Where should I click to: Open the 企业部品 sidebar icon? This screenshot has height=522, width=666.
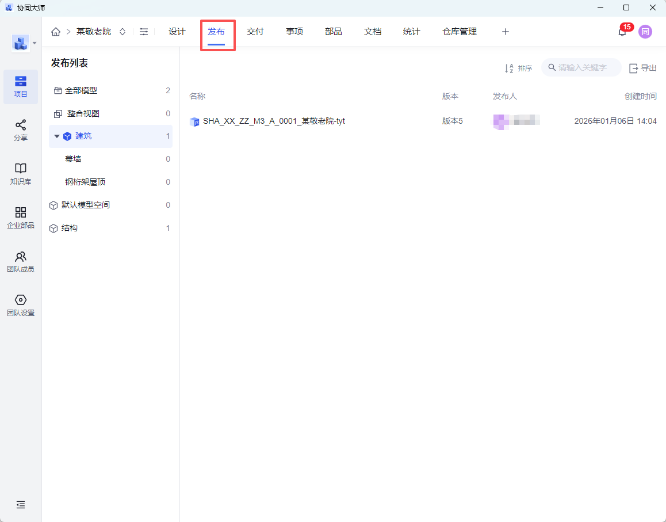point(20,217)
